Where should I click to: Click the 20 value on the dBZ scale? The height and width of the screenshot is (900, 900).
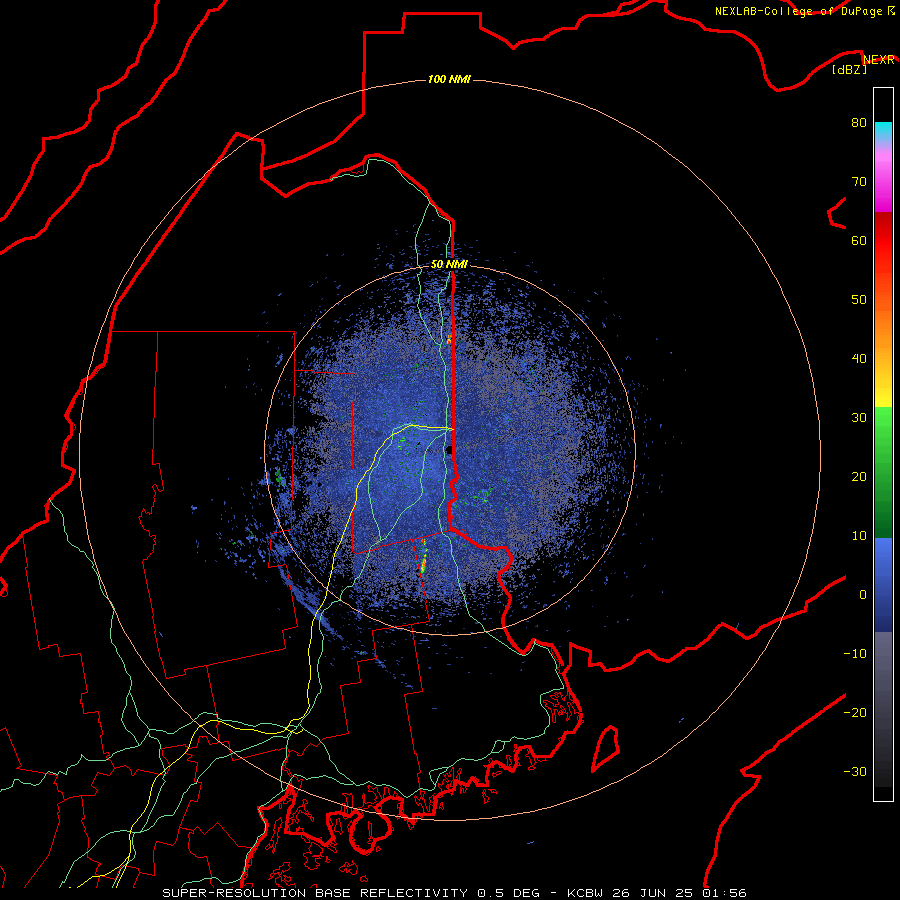pyautogui.click(x=859, y=477)
